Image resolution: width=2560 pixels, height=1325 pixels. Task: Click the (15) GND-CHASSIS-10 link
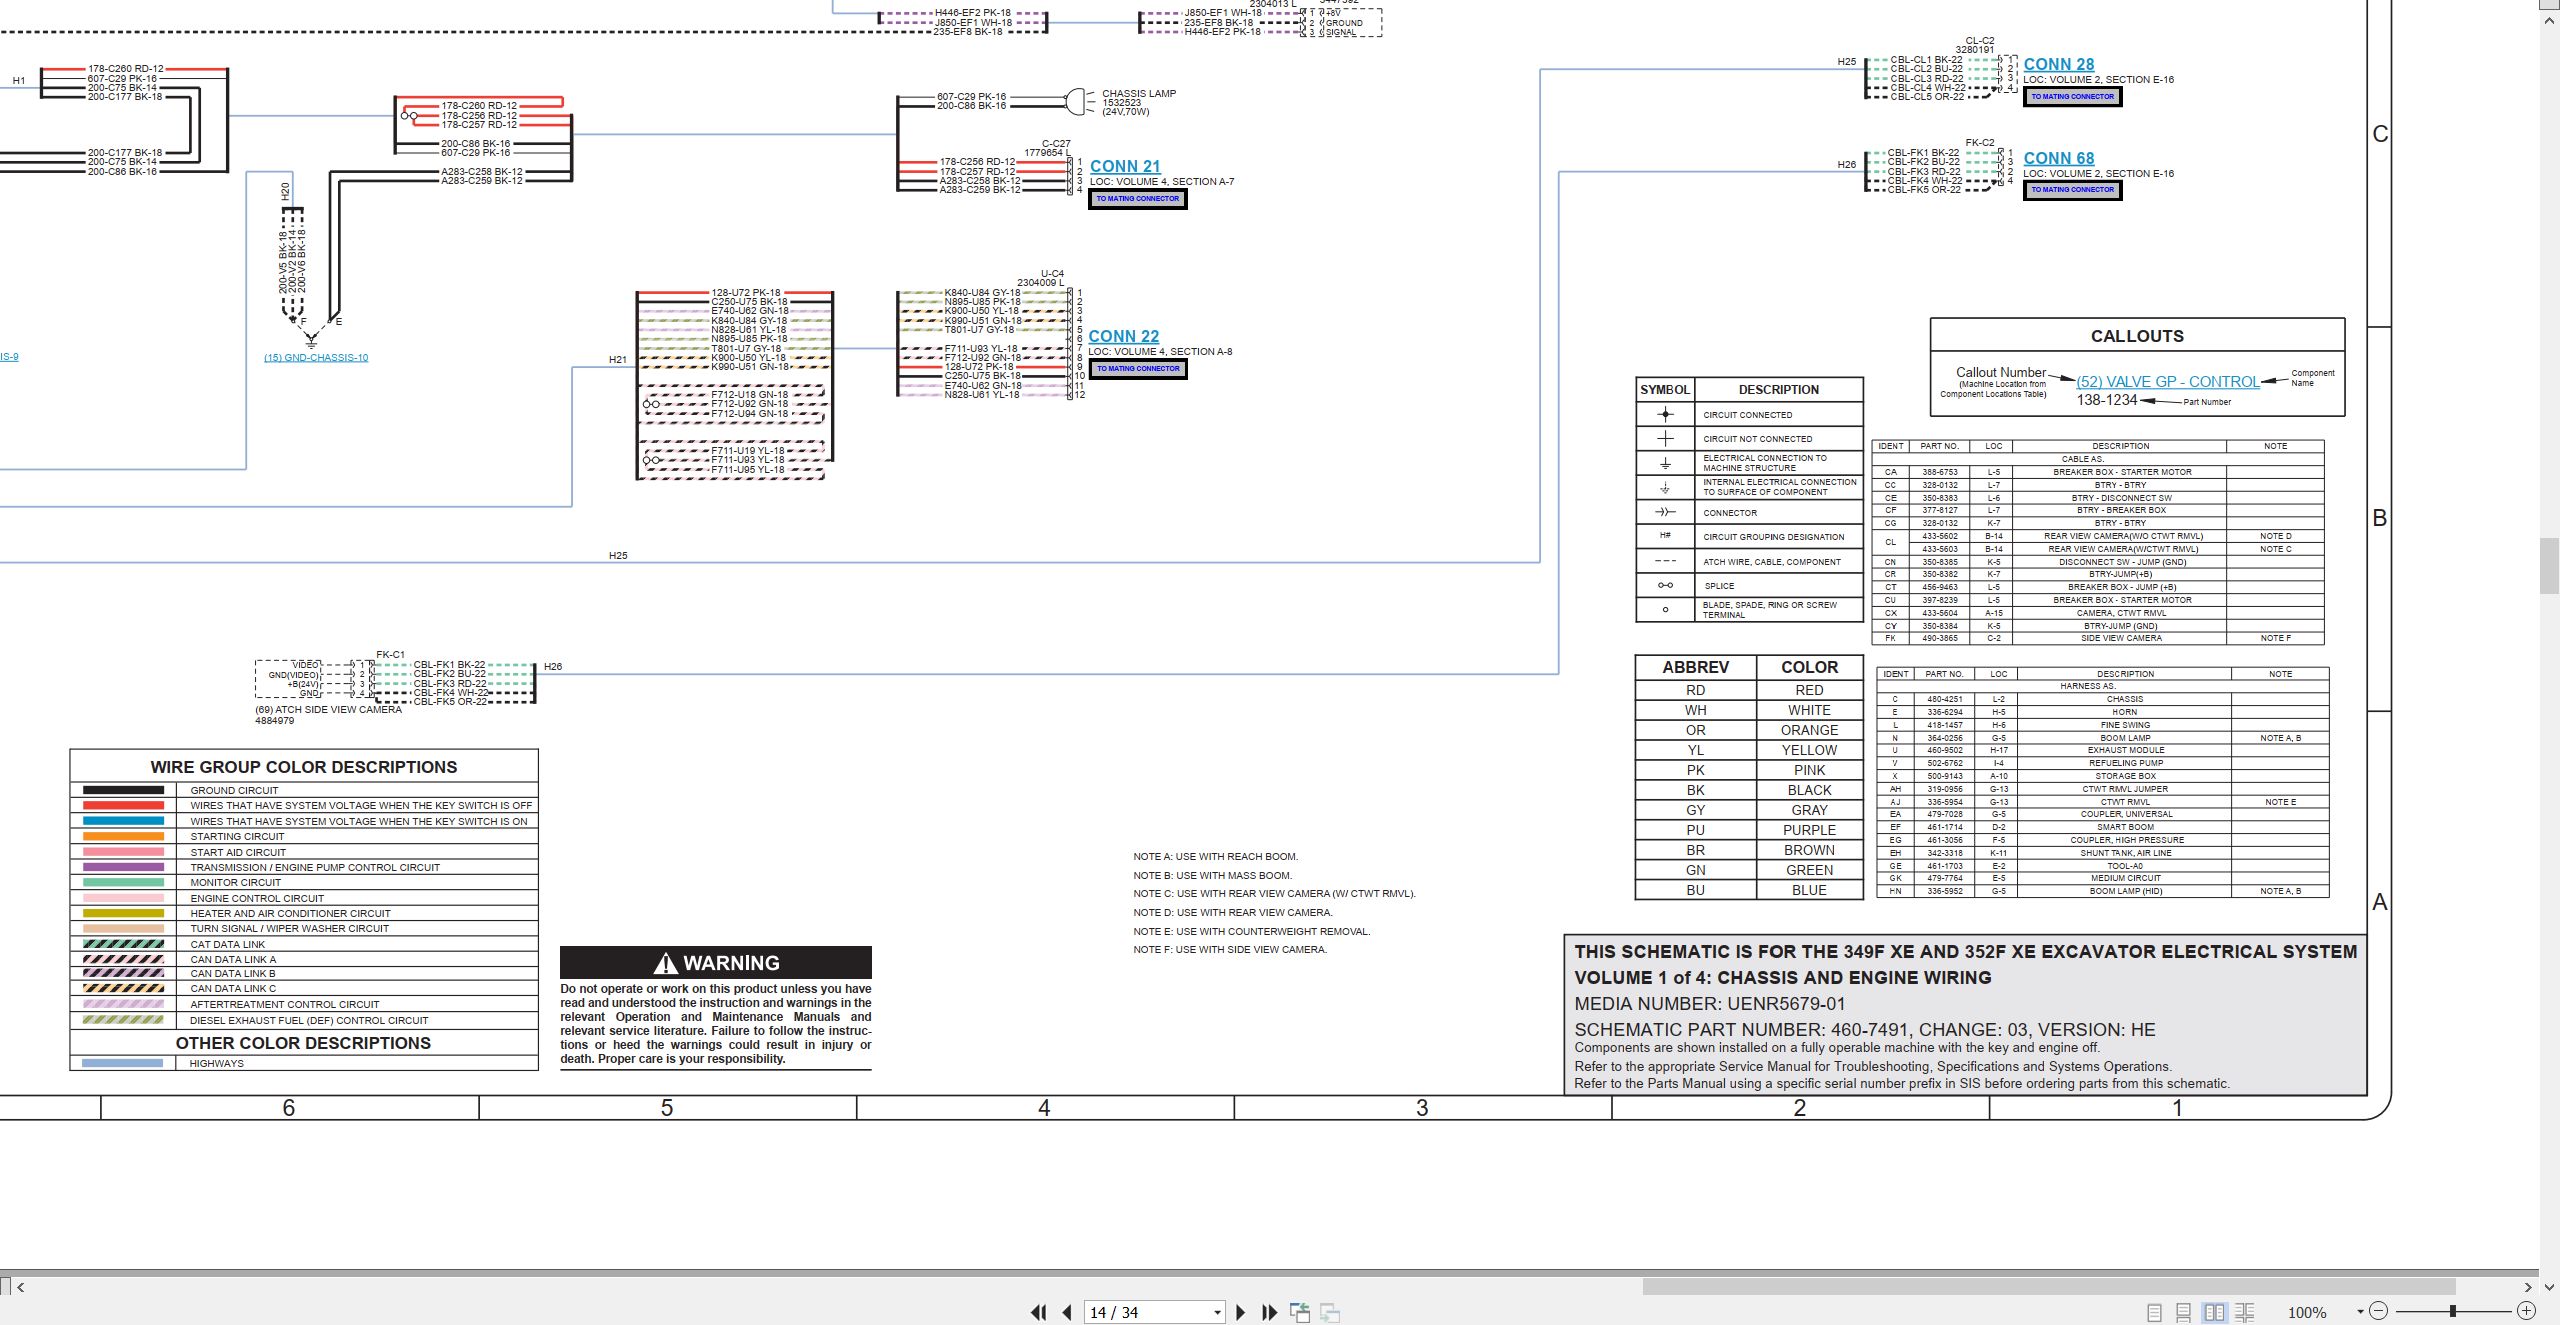(x=316, y=357)
